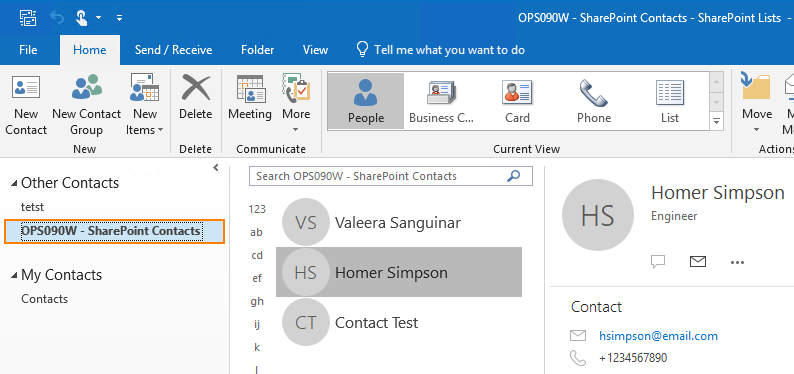Jump to ij in the index
The image size is (794, 374).
(x=257, y=324)
